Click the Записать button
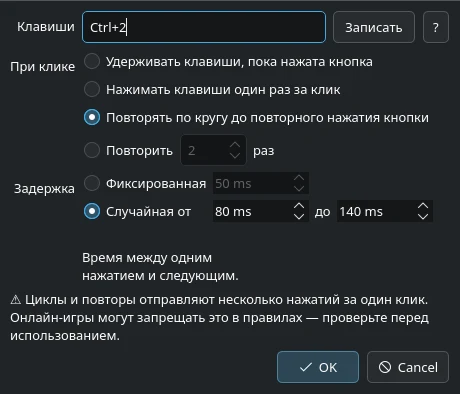 pos(374,27)
